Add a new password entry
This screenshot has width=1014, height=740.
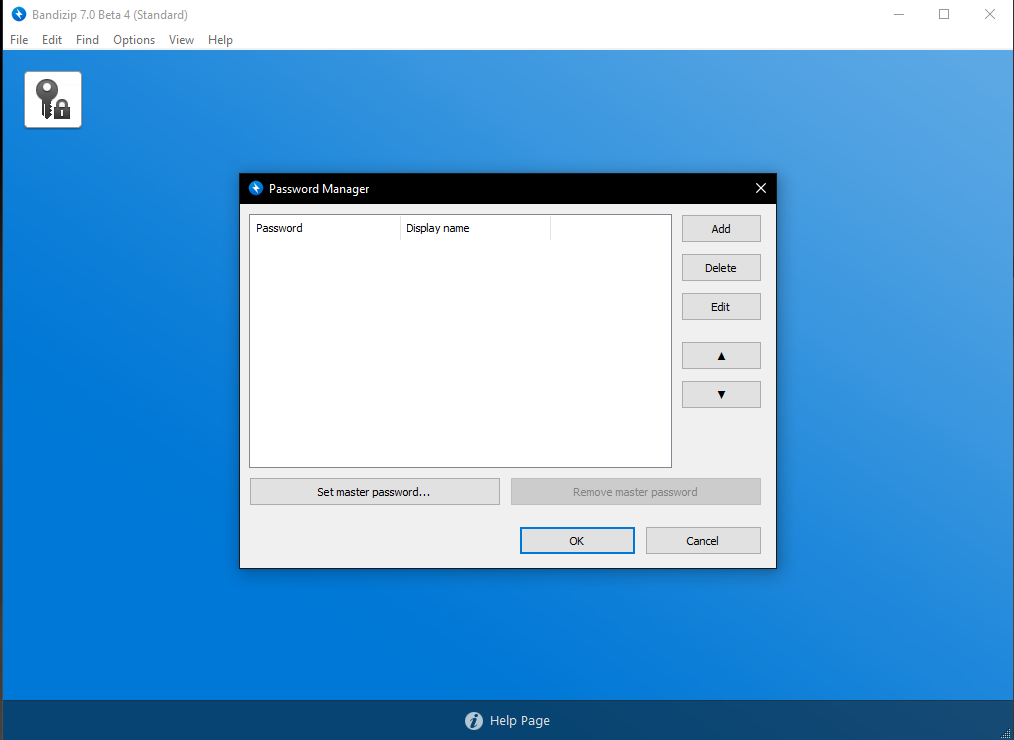[x=721, y=228]
